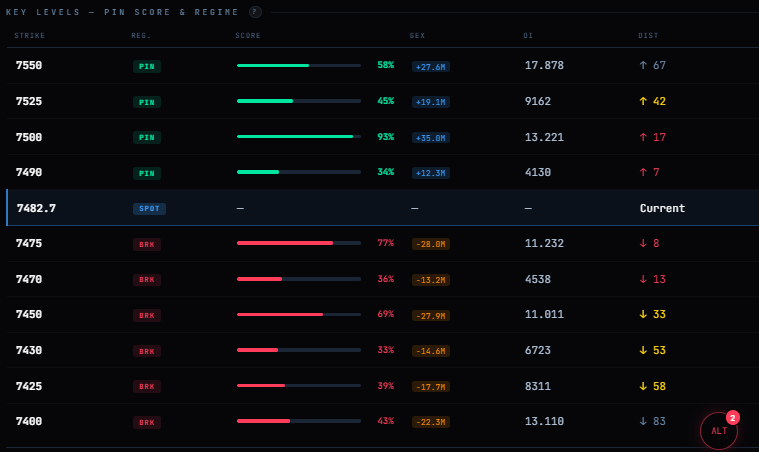Click the -28.0M GEX badge
759x452 pixels.
[431, 244]
